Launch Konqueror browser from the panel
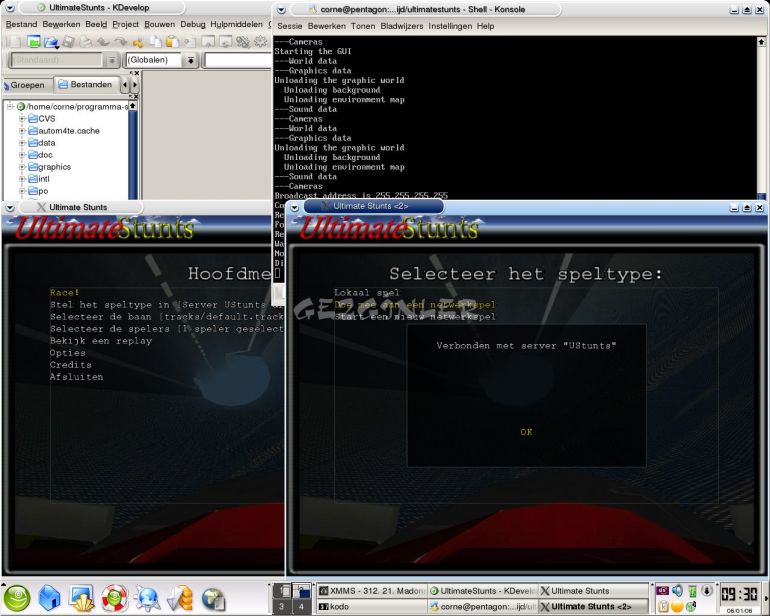Viewport: 770px width, 616px height. [147, 598]
